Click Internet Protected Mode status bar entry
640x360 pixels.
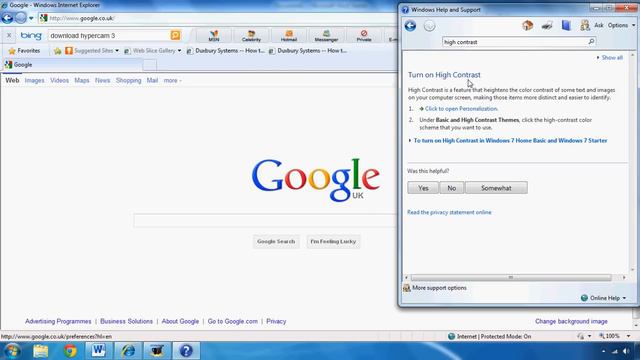pos(489,336)
